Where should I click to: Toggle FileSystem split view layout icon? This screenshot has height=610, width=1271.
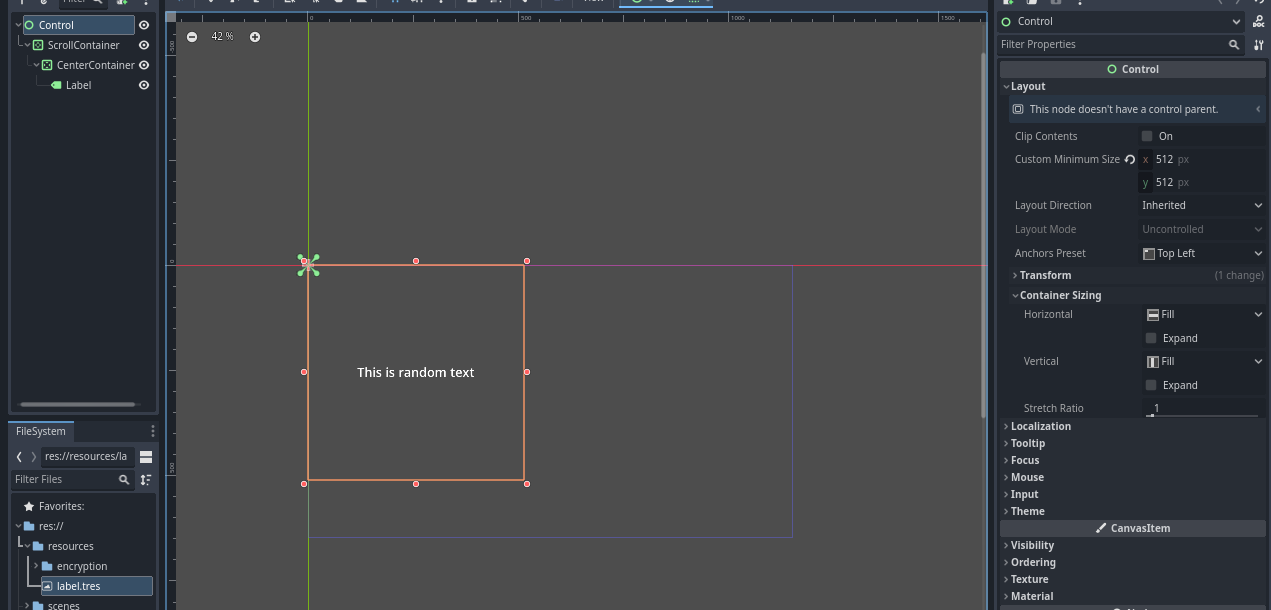point(146,456)
